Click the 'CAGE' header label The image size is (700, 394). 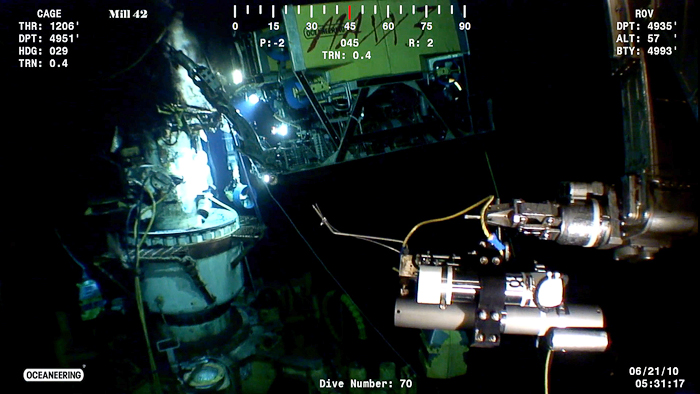49,14
